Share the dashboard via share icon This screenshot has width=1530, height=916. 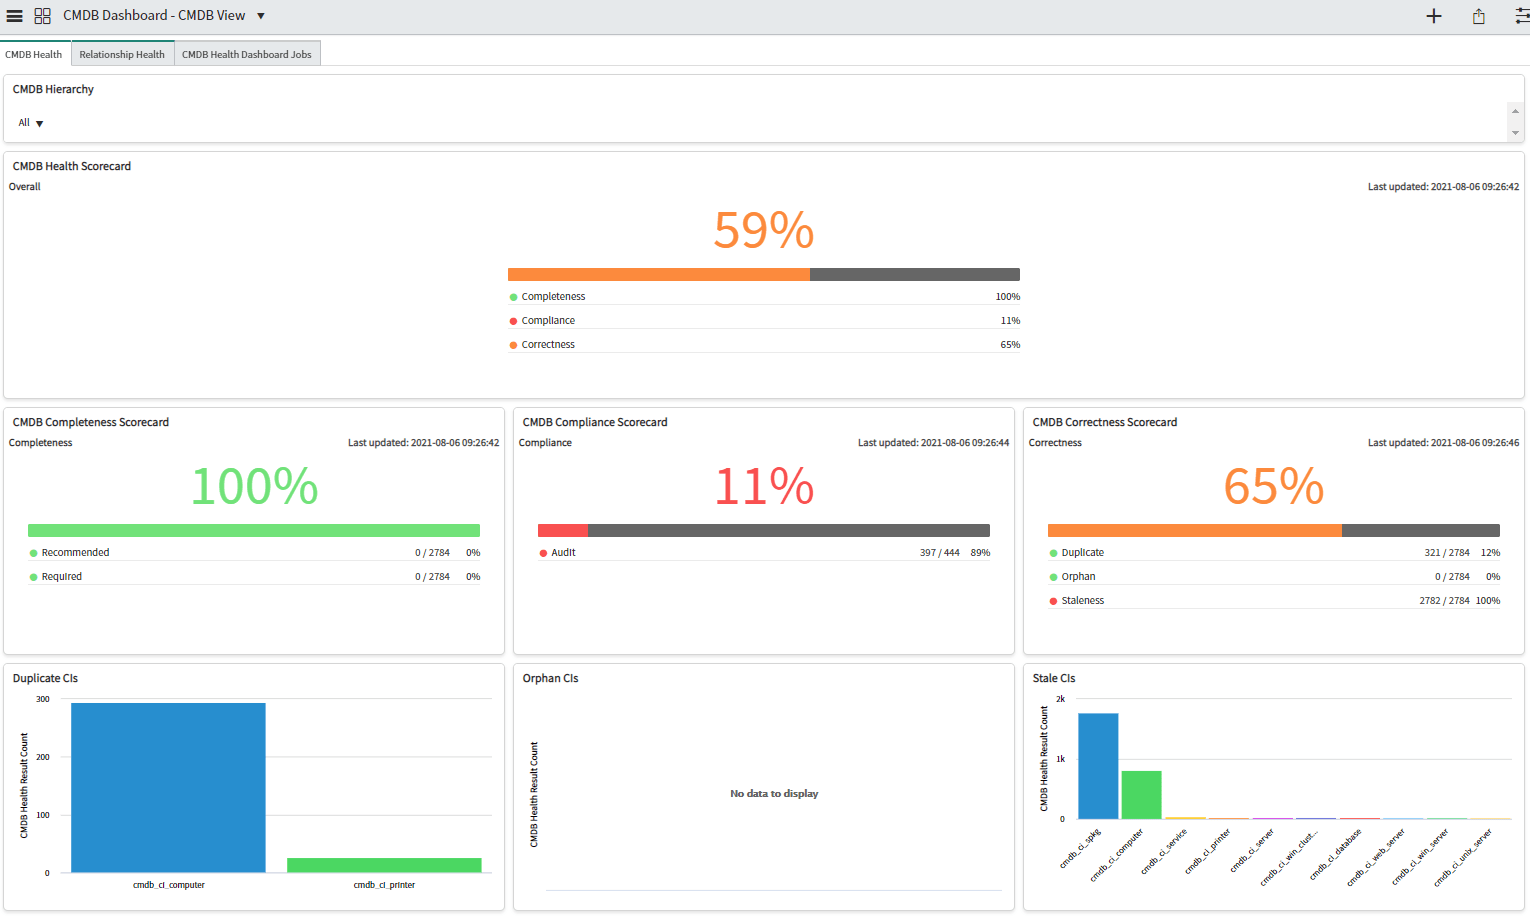1478,16
